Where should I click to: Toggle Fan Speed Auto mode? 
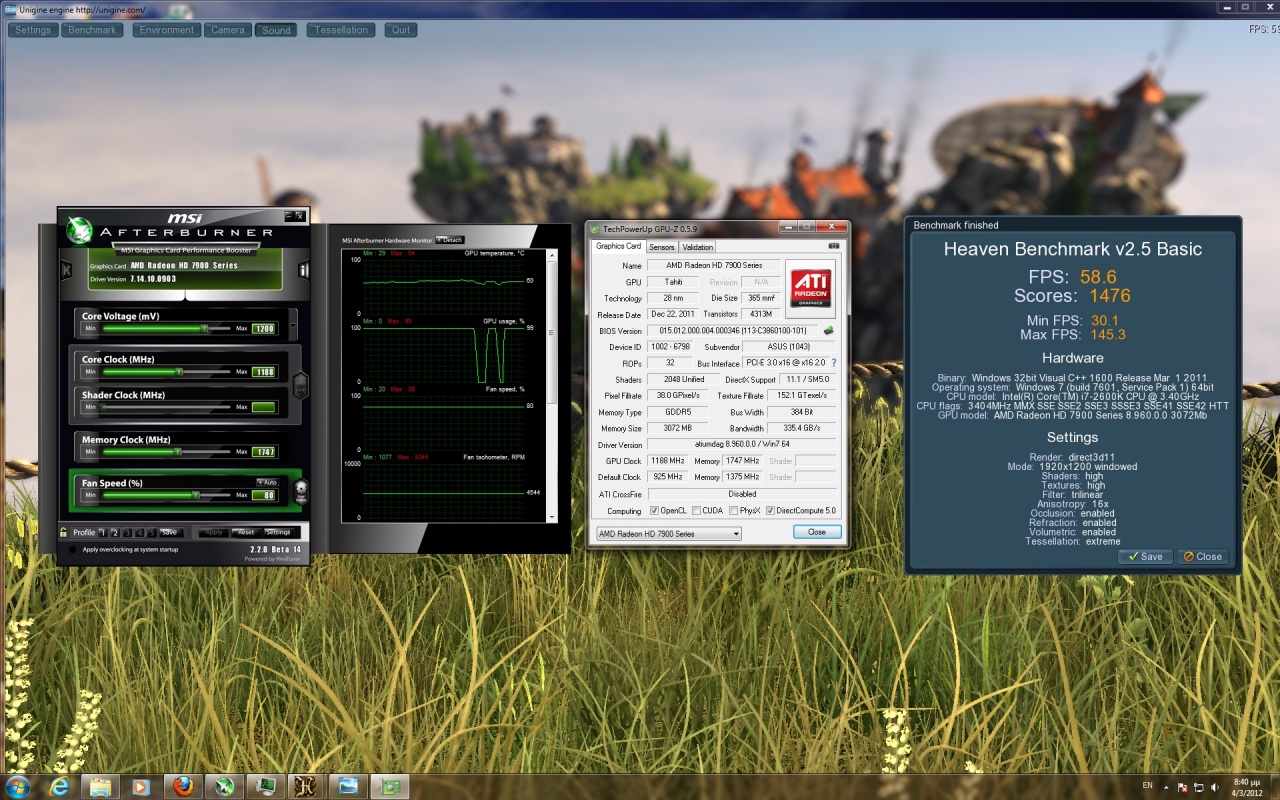[x=266, y=482]
